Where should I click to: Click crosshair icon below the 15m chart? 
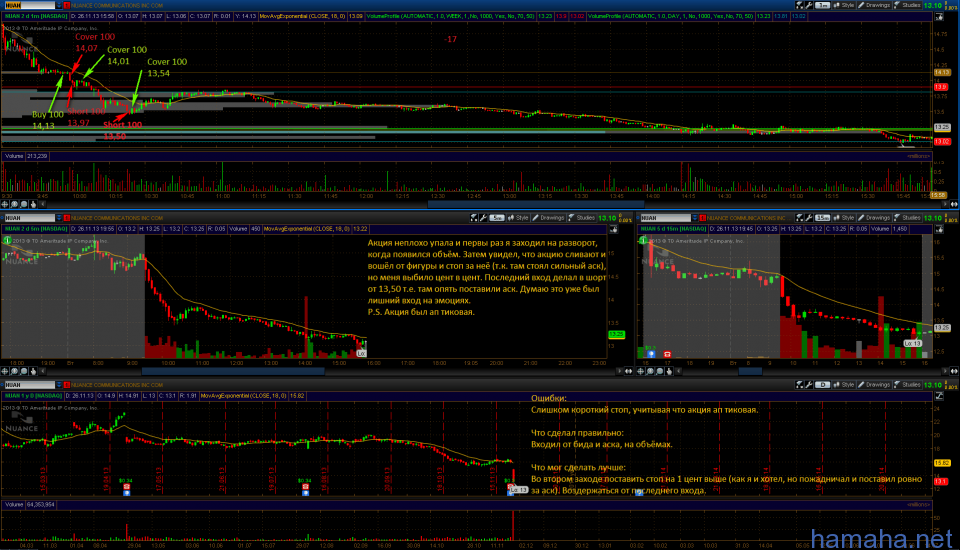click(641, 371)
